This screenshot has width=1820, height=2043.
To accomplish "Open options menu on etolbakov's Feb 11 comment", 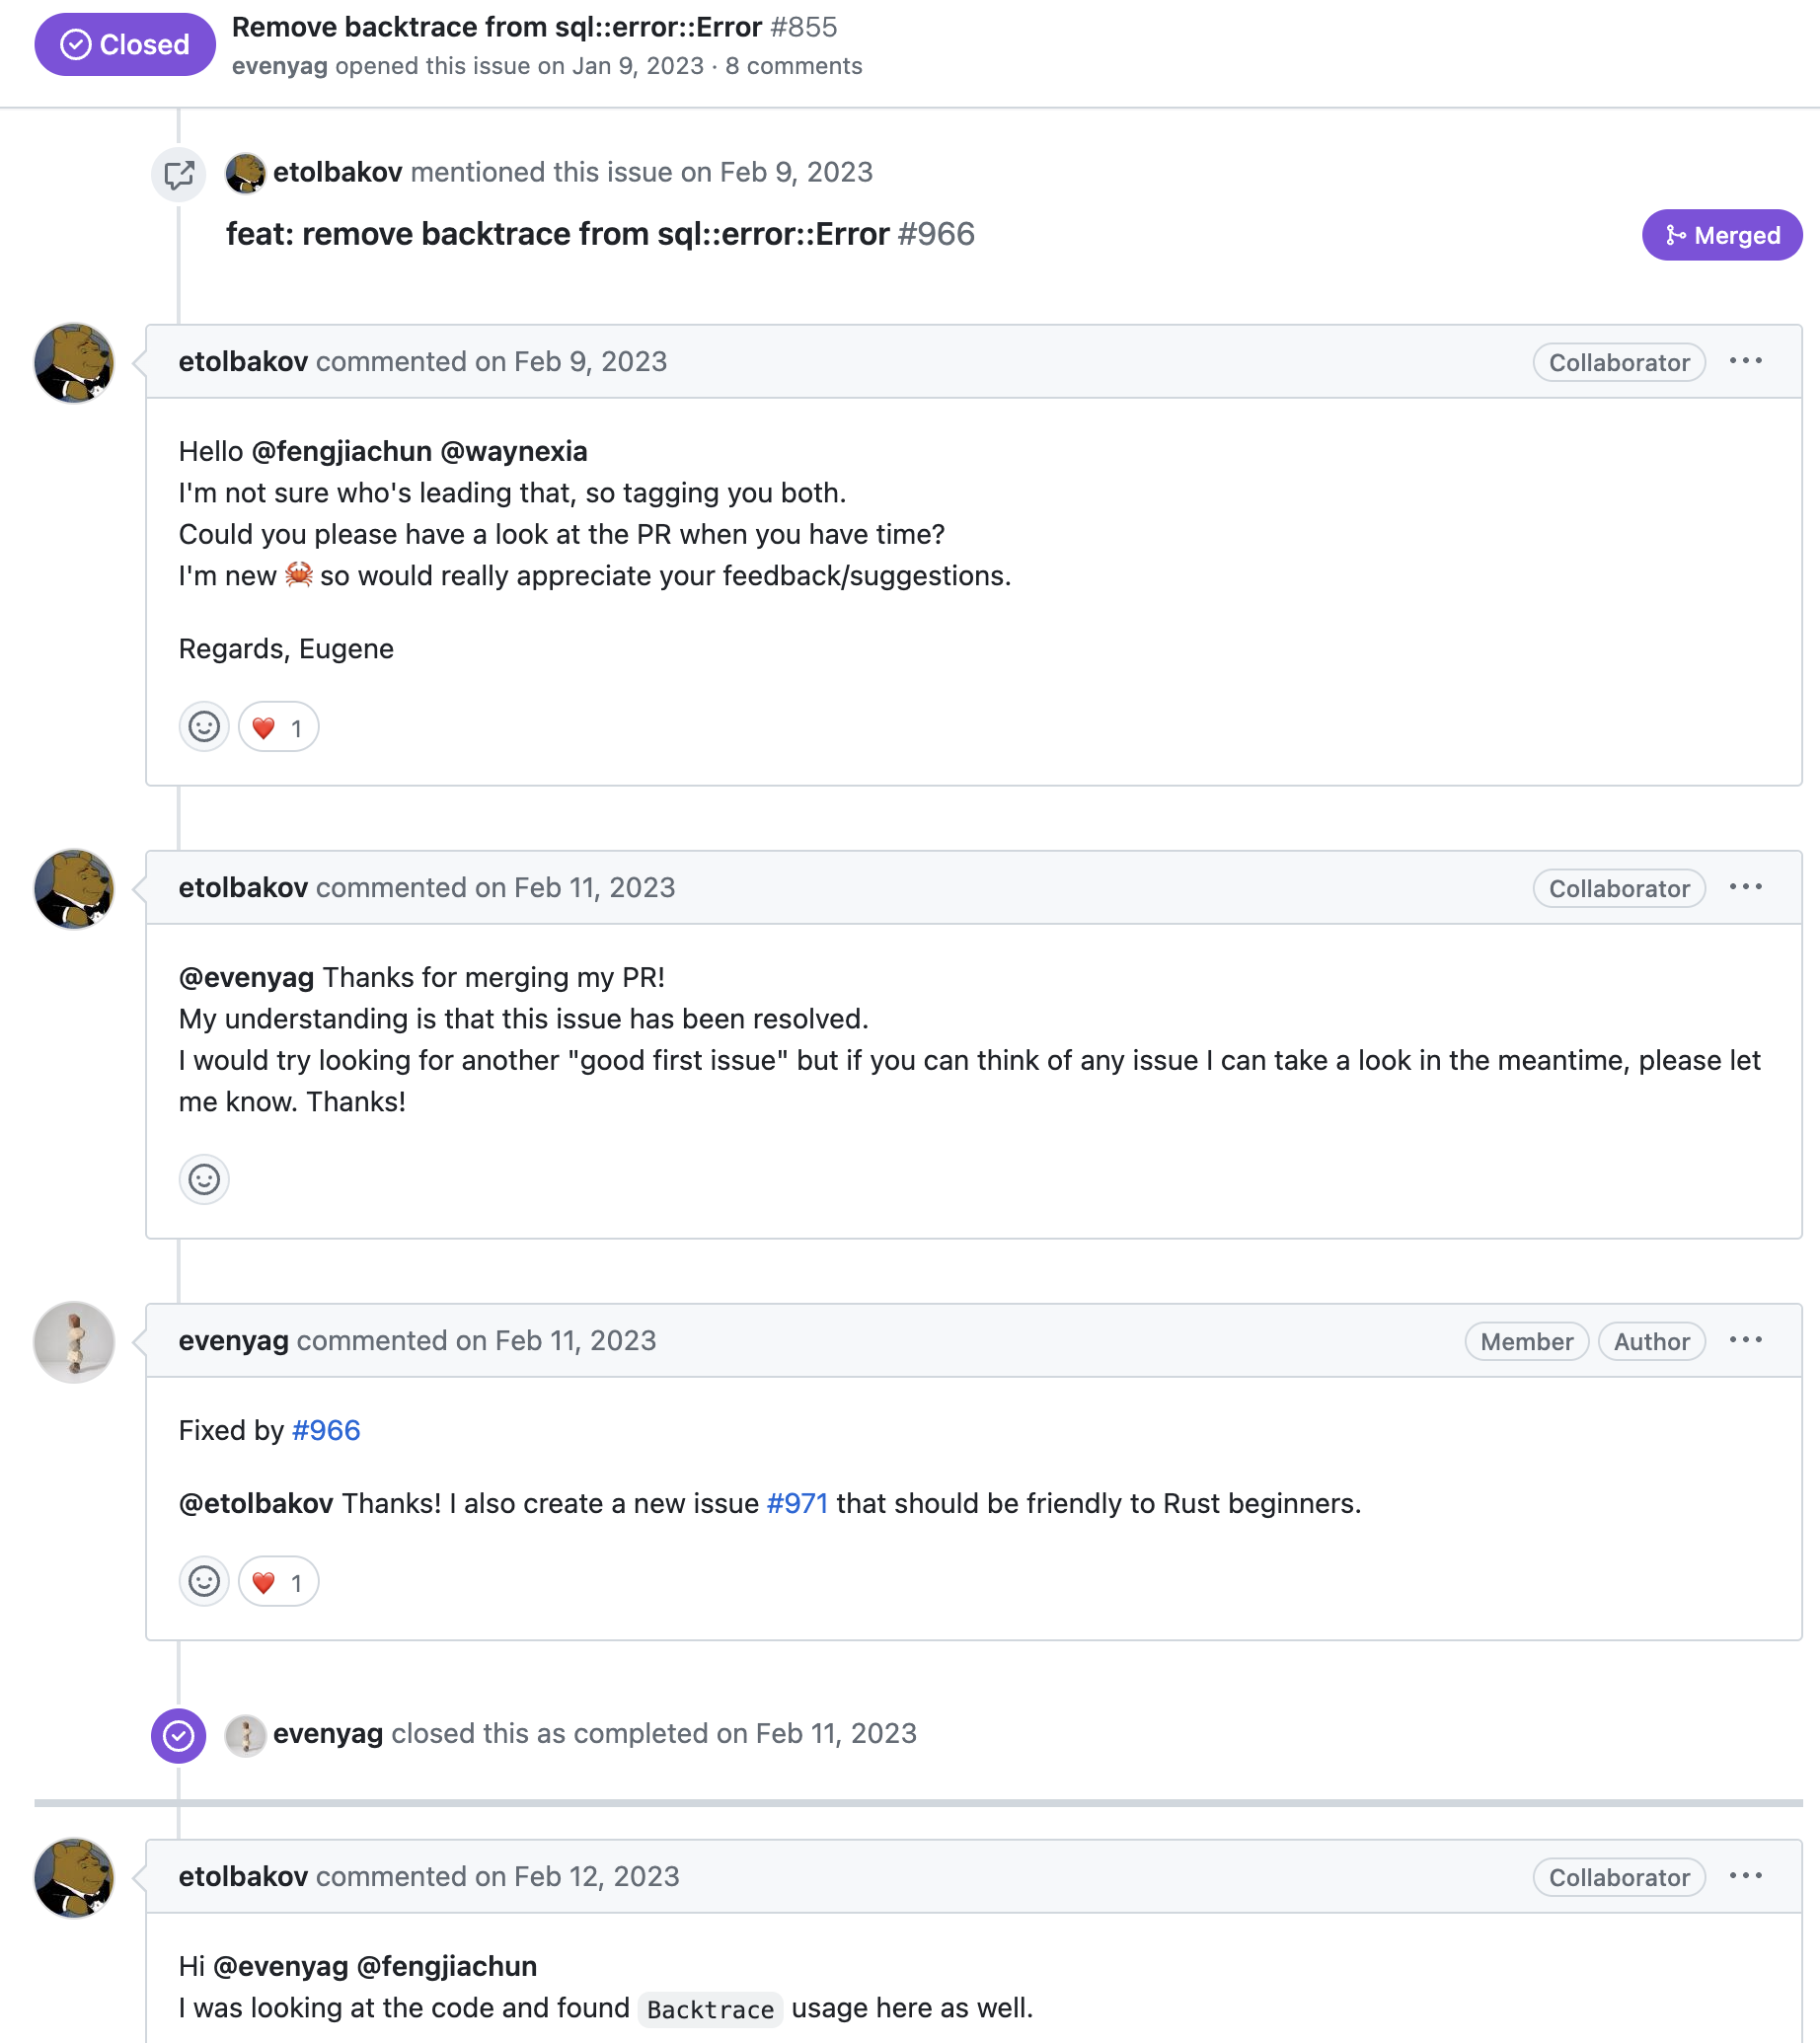I will click(x=1745, y=888).
